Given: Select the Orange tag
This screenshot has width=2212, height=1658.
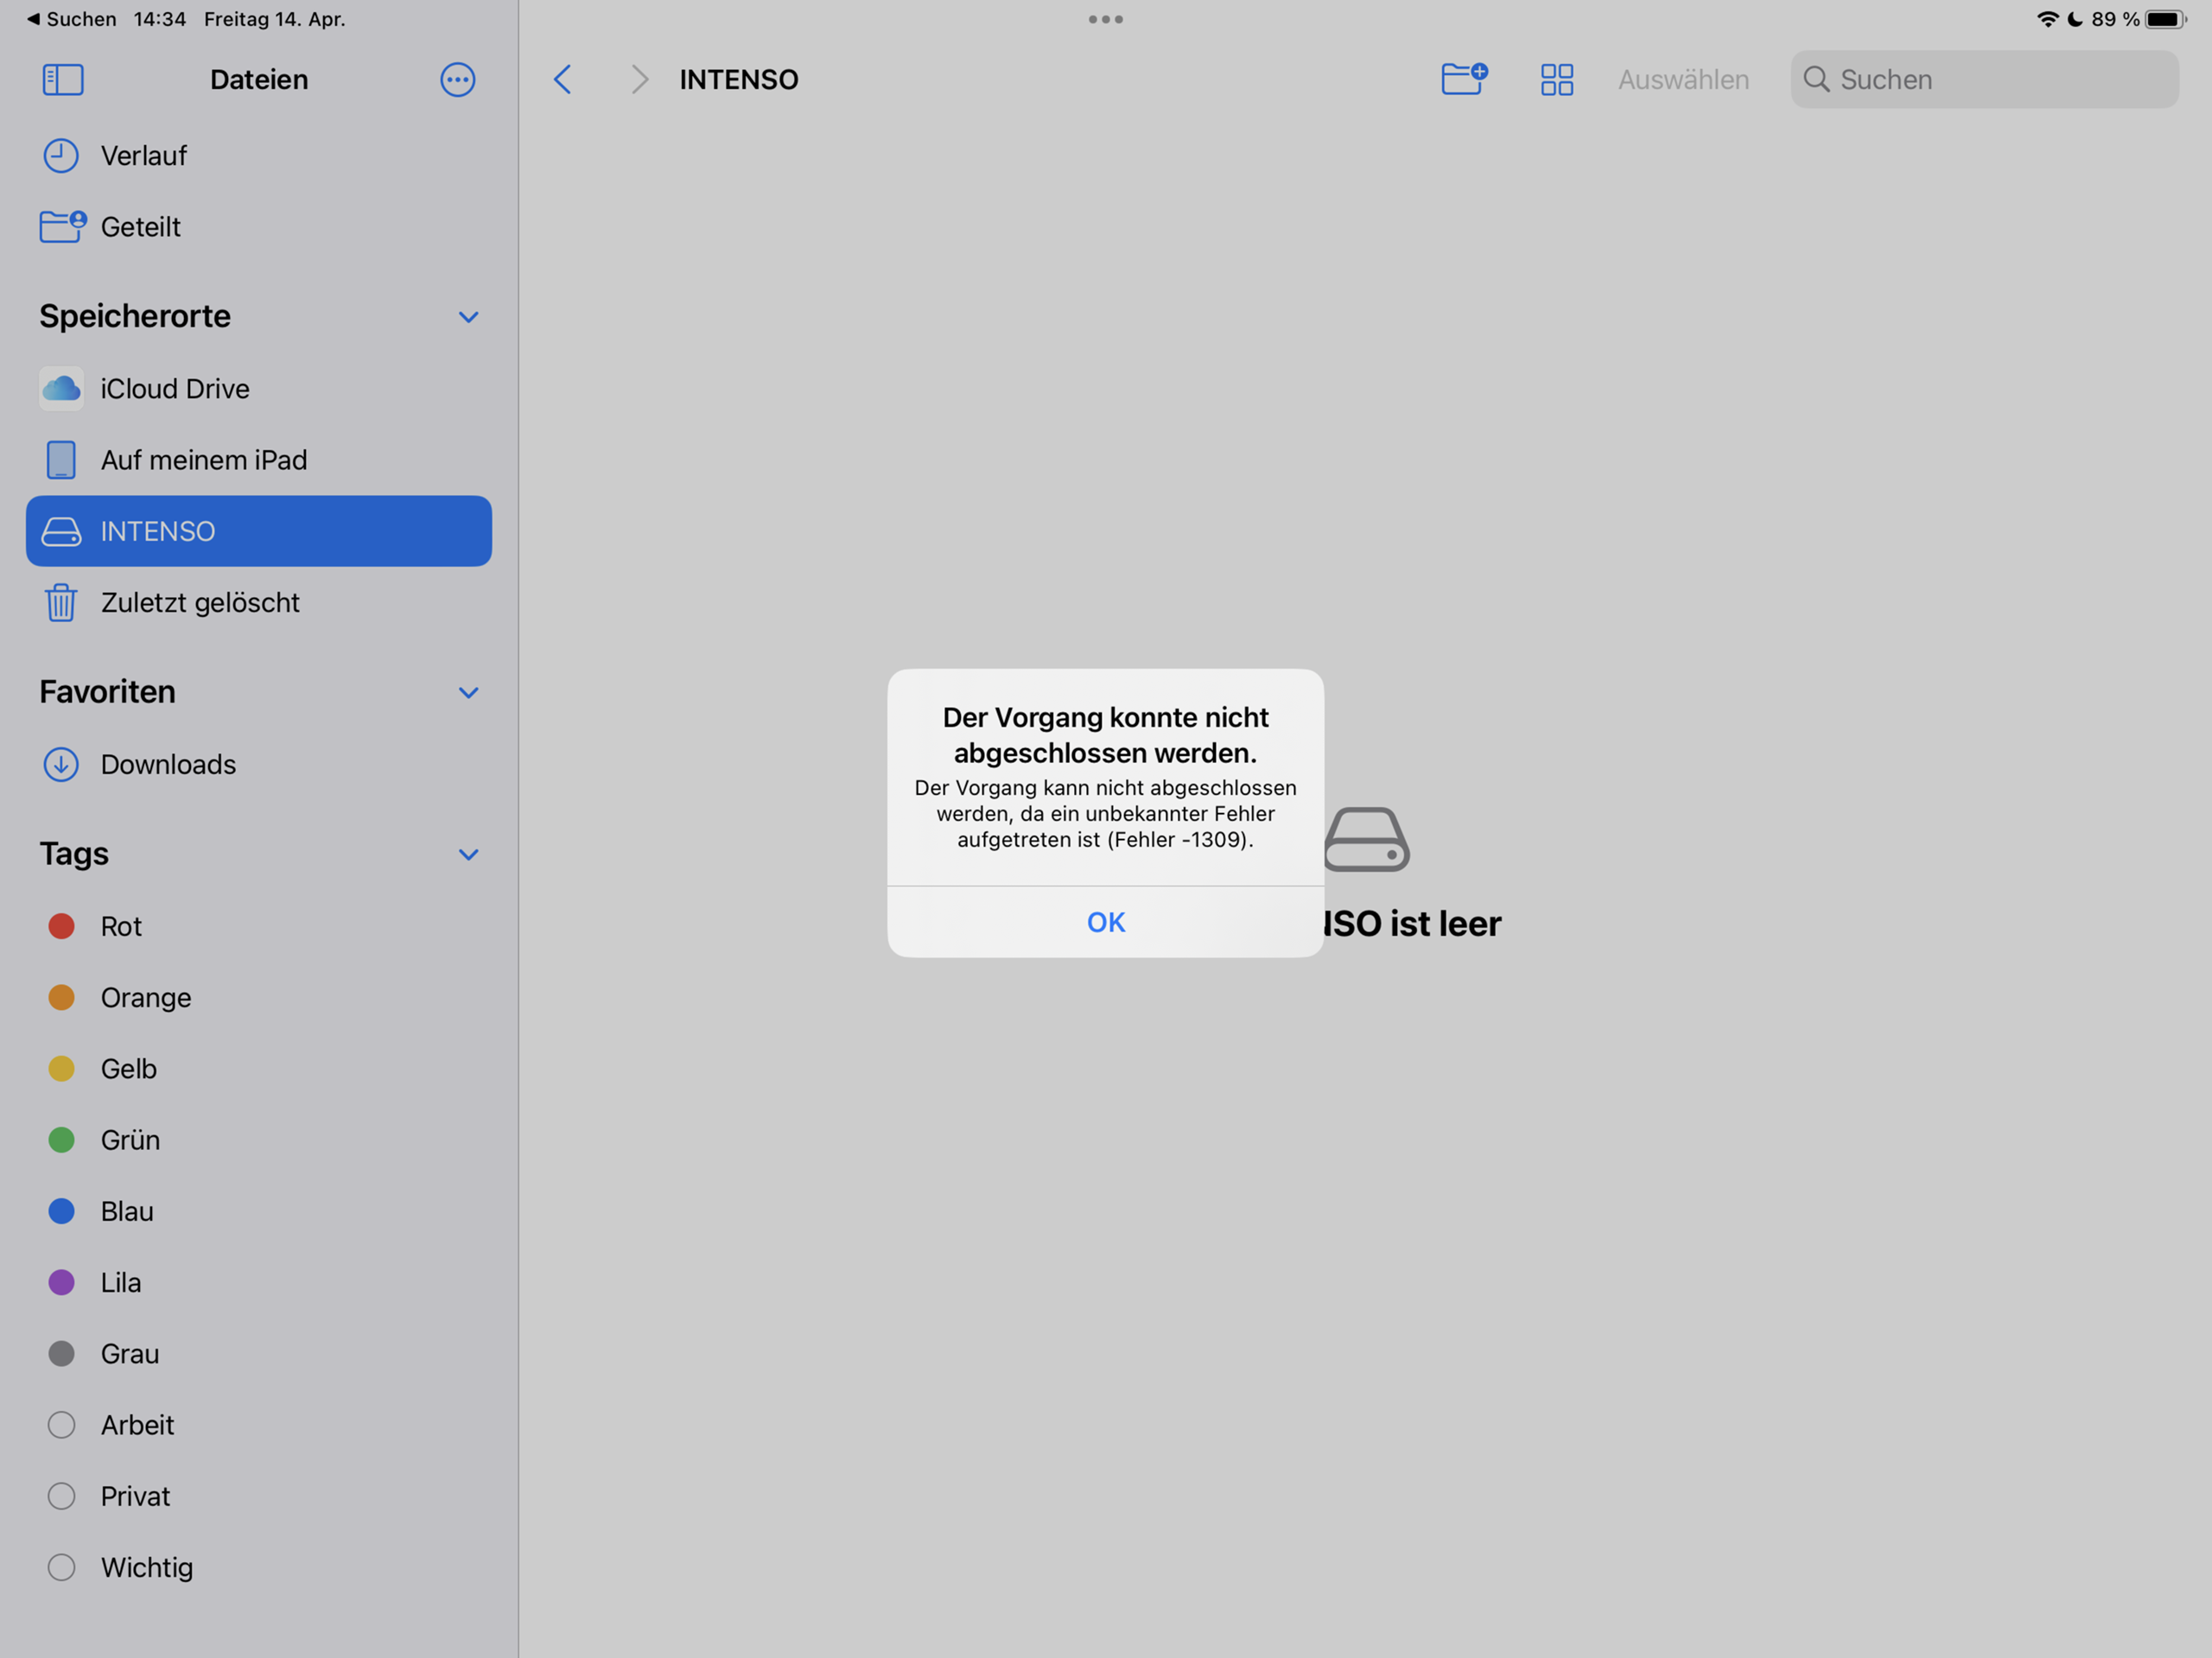Looking at the screenshot, I should (259, 998).
